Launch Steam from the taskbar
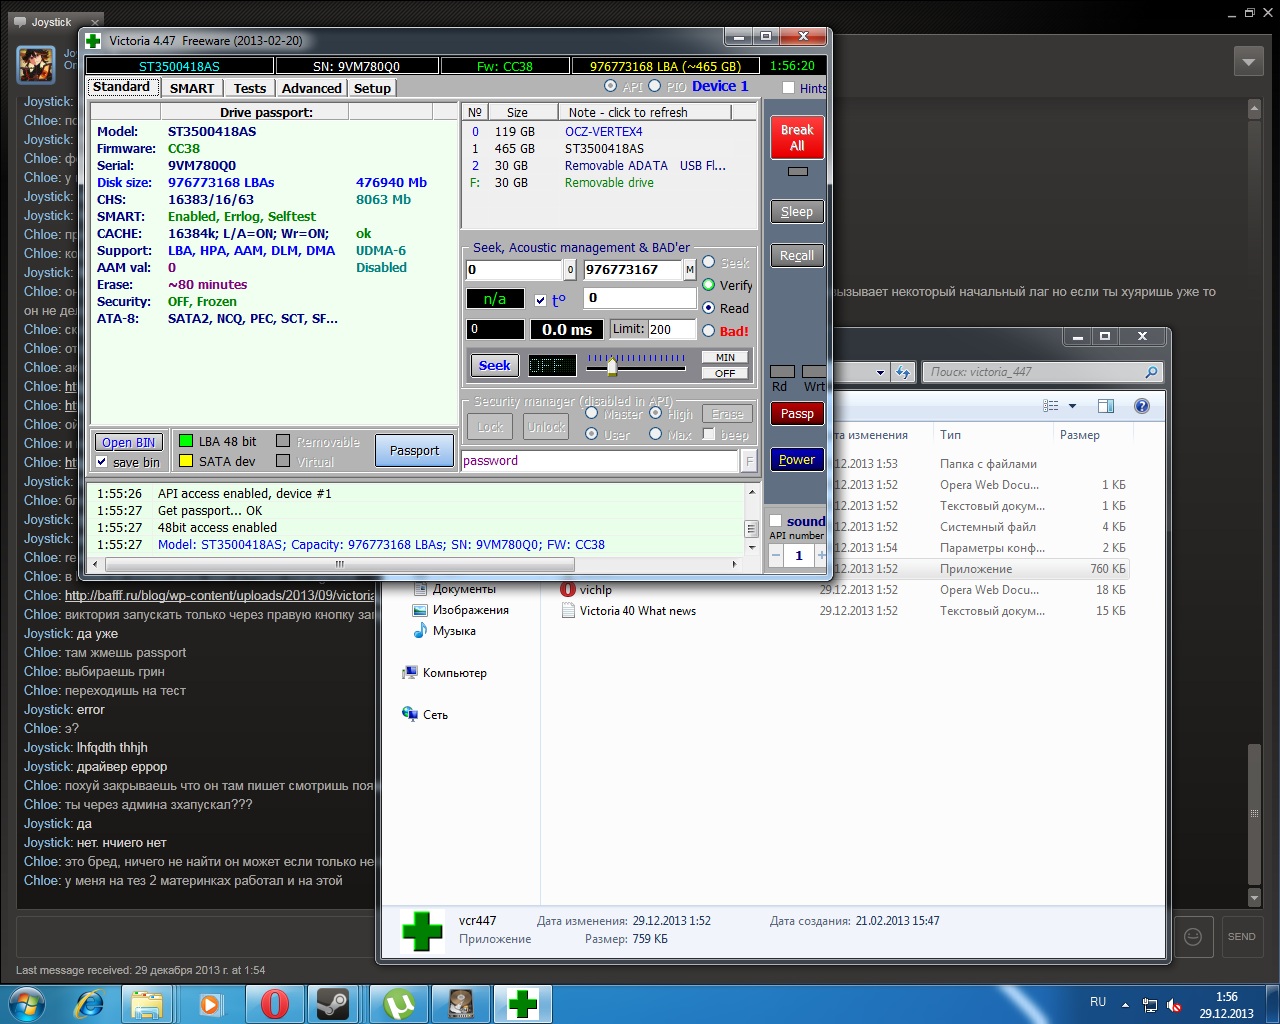The width and height of the screenshot is (1280, 1024). coord(332,1003)
